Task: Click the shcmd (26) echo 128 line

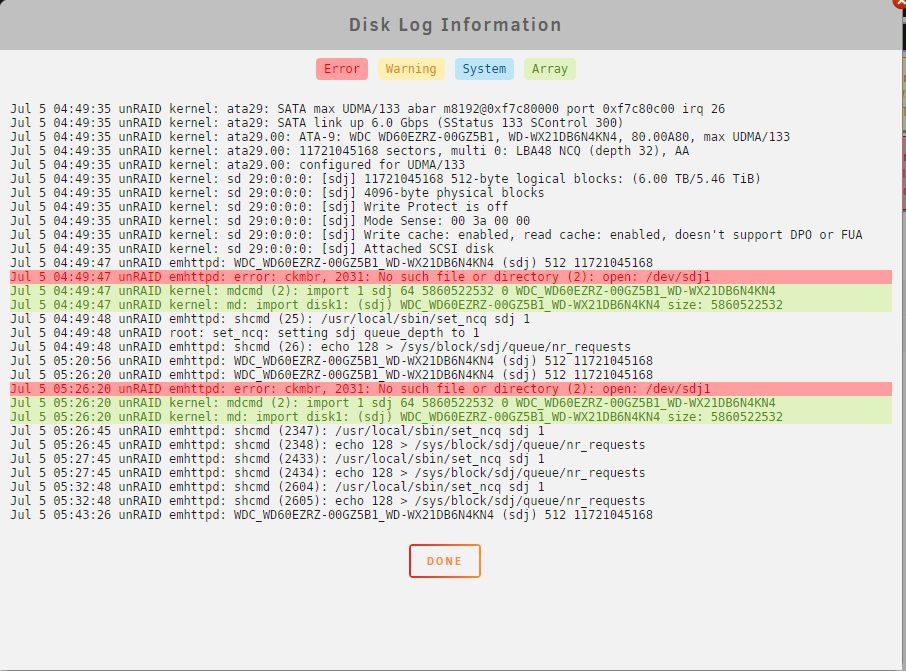Action: coord(321,347)
